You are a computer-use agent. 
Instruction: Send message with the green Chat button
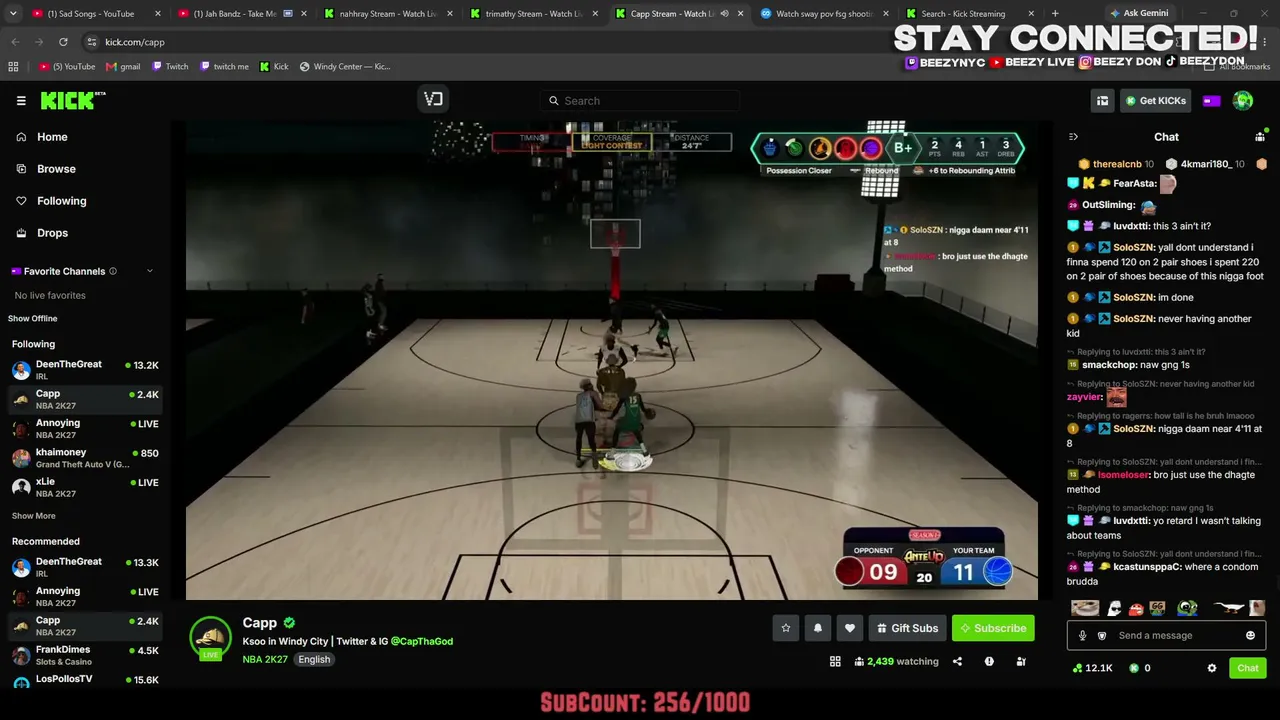pyautogui.click(x=1248, y=668)
